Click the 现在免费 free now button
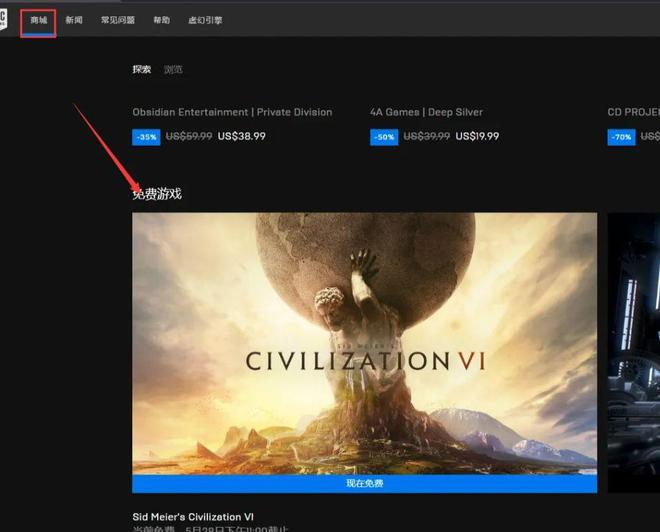Screen dimensions: 660x532 point(365,484)
